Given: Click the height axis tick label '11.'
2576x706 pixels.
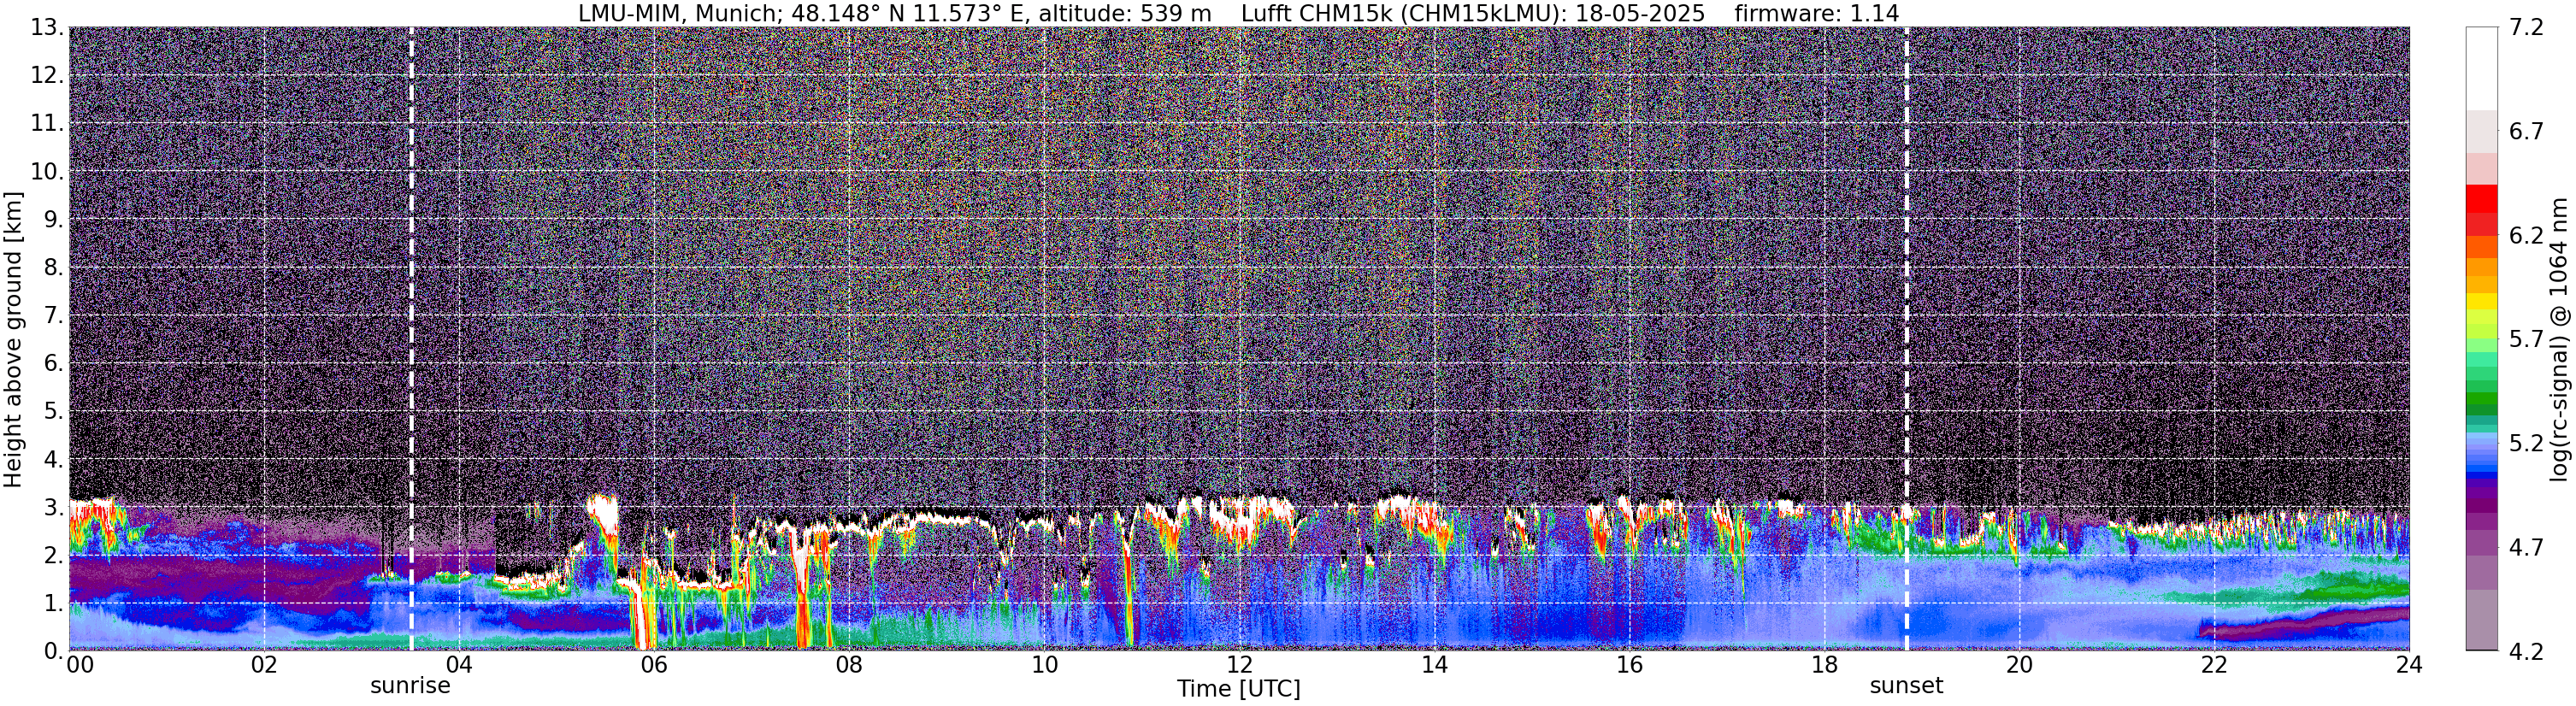Looking at the screenshot, I should tap(47, 124).
